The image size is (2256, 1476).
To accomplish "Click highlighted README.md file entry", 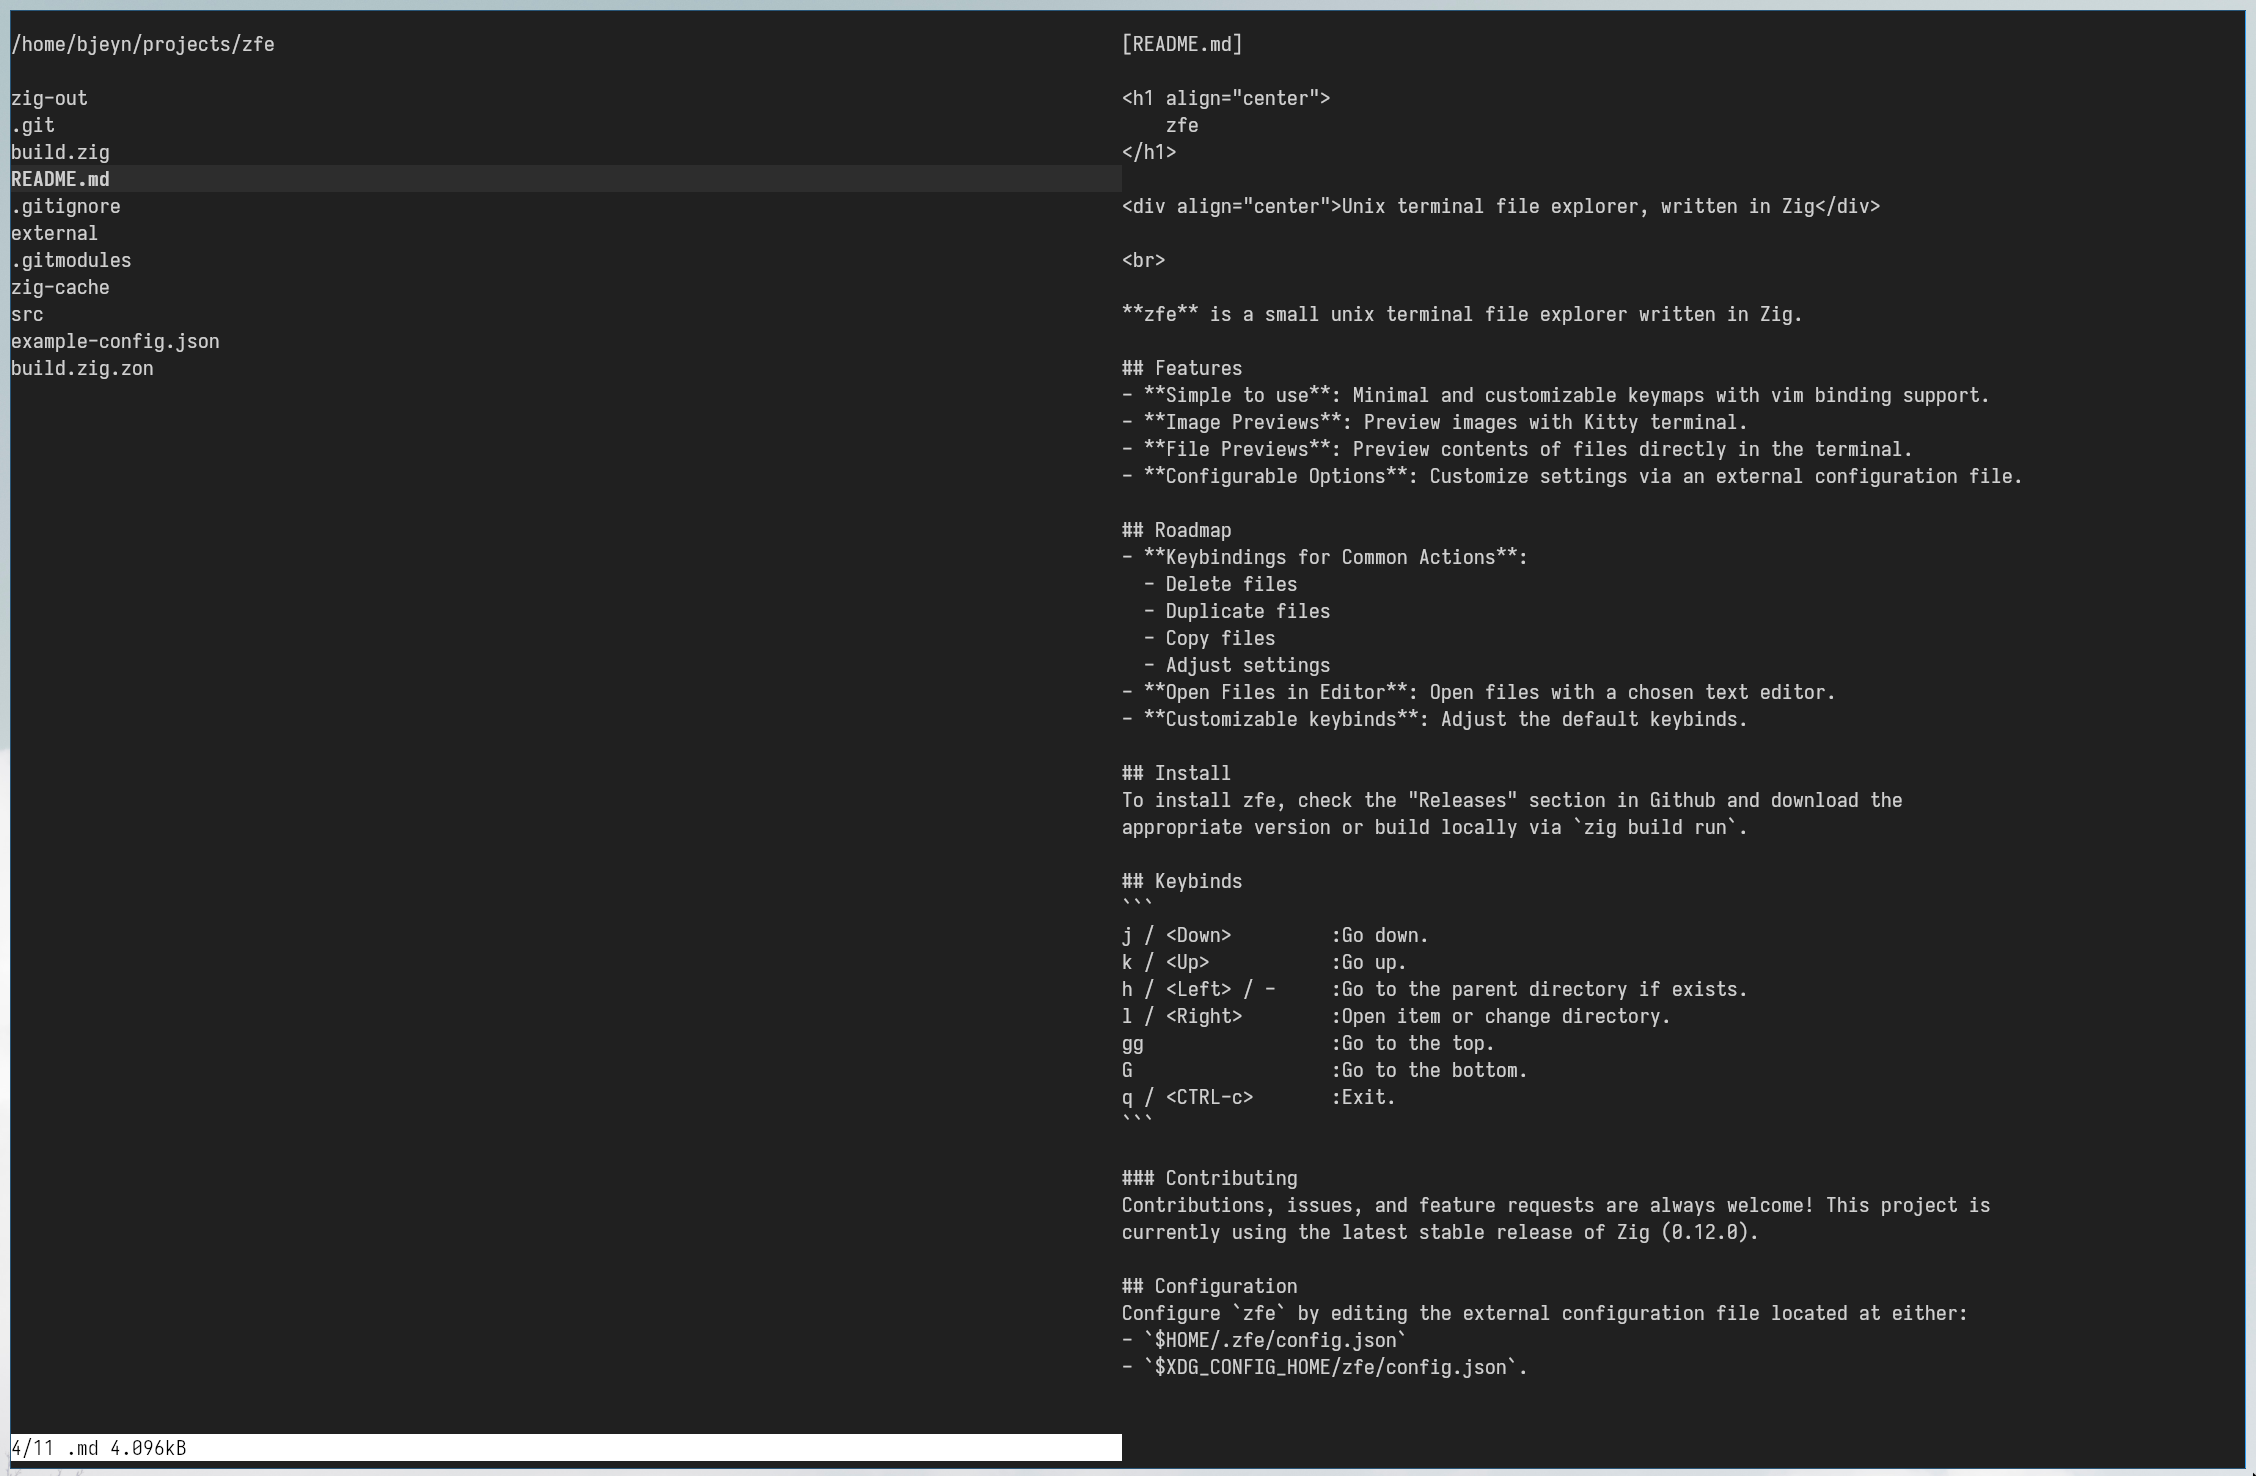I will 60,179.
